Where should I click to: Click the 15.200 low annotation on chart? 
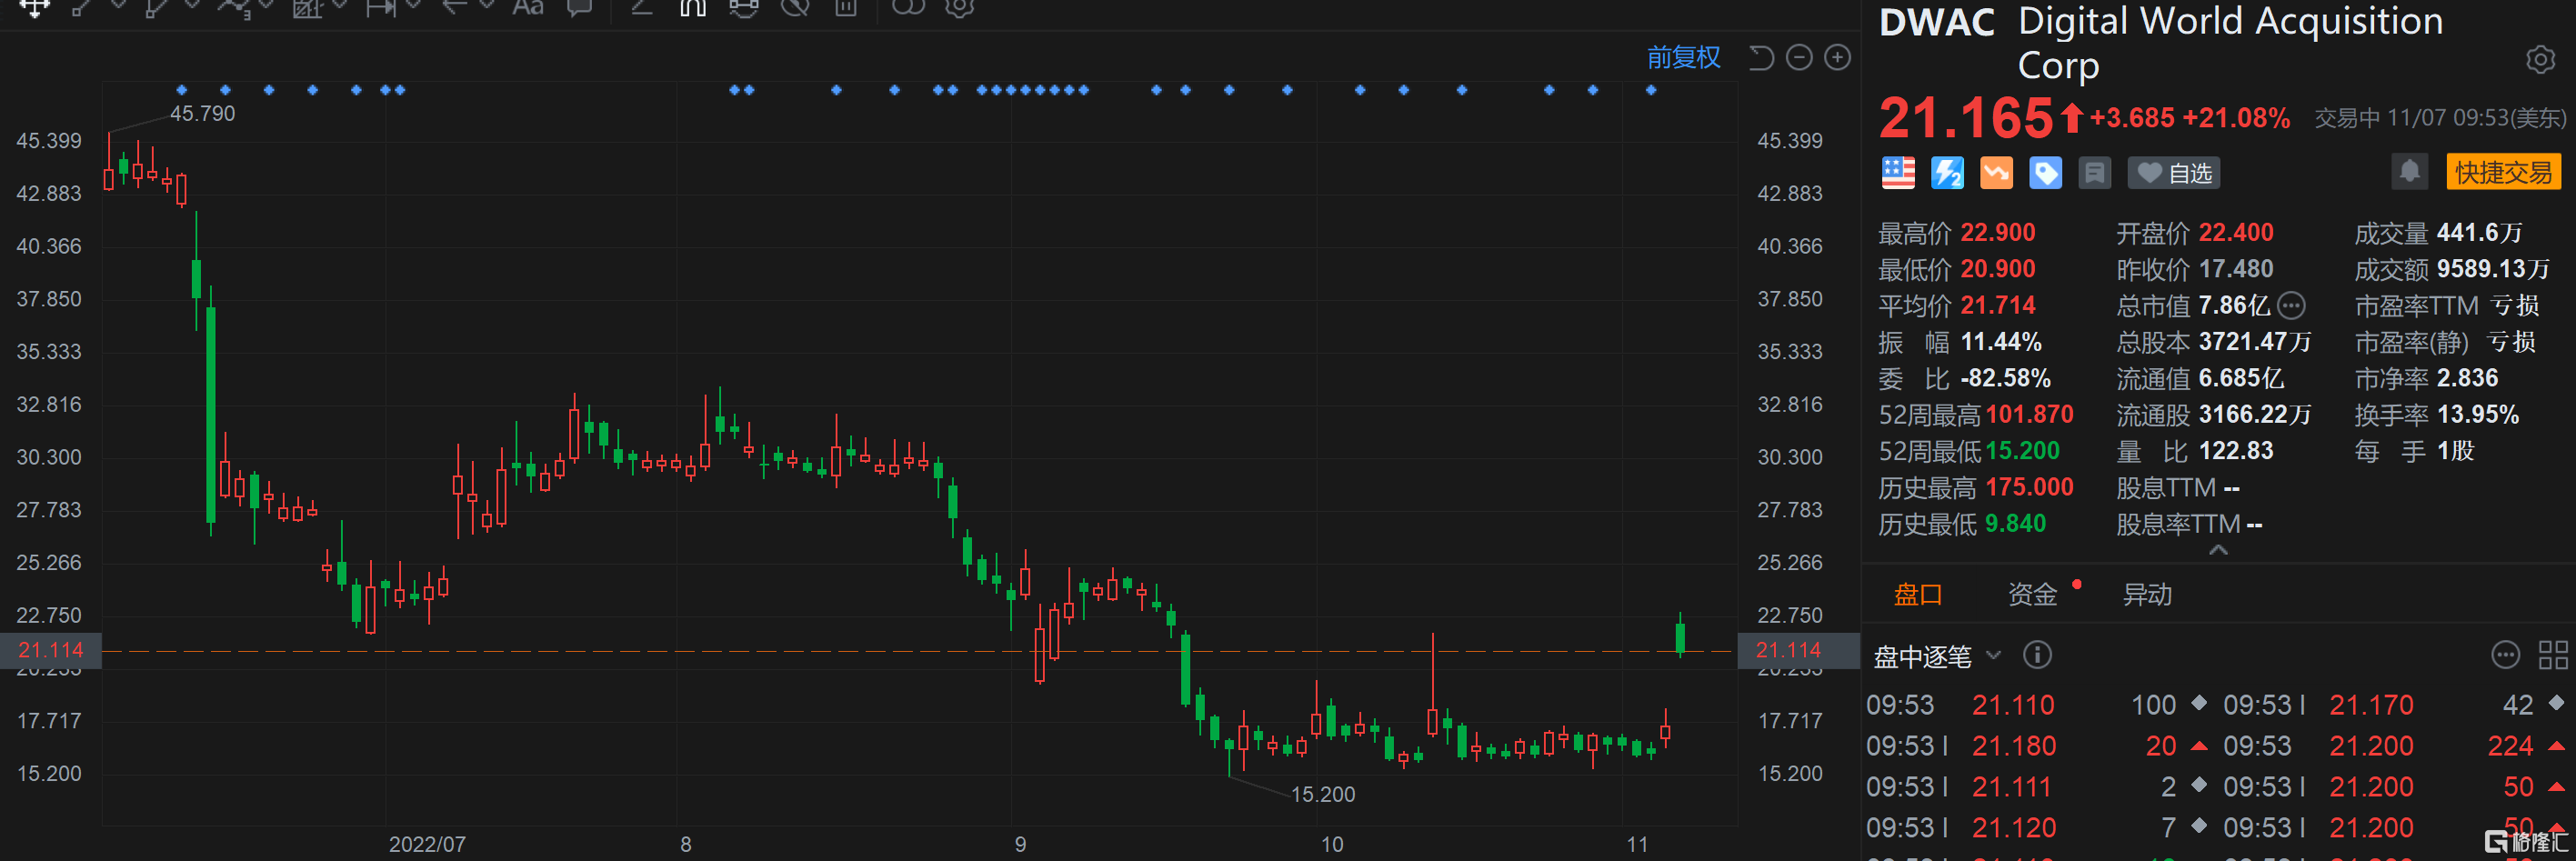coord(1323,795)
